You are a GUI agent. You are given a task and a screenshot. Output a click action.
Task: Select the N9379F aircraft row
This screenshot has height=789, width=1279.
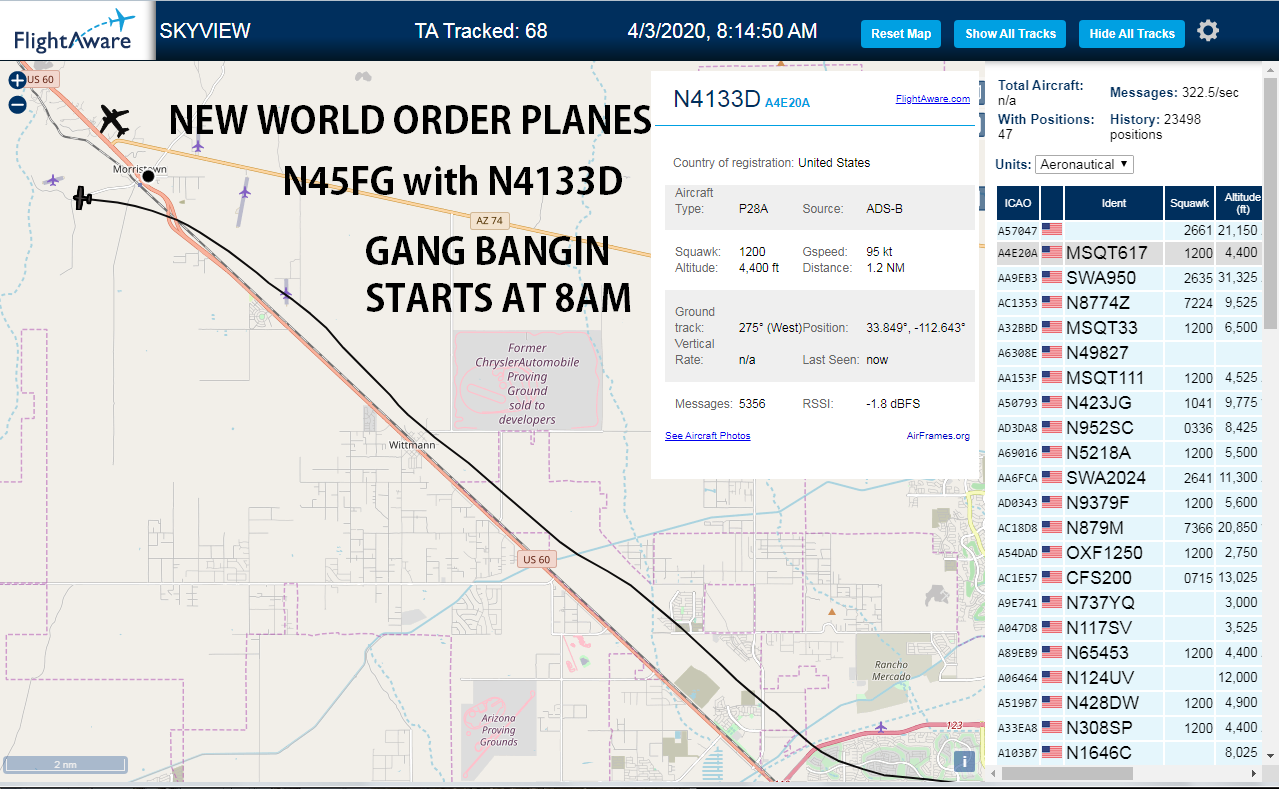click(x=1130, y=503)
